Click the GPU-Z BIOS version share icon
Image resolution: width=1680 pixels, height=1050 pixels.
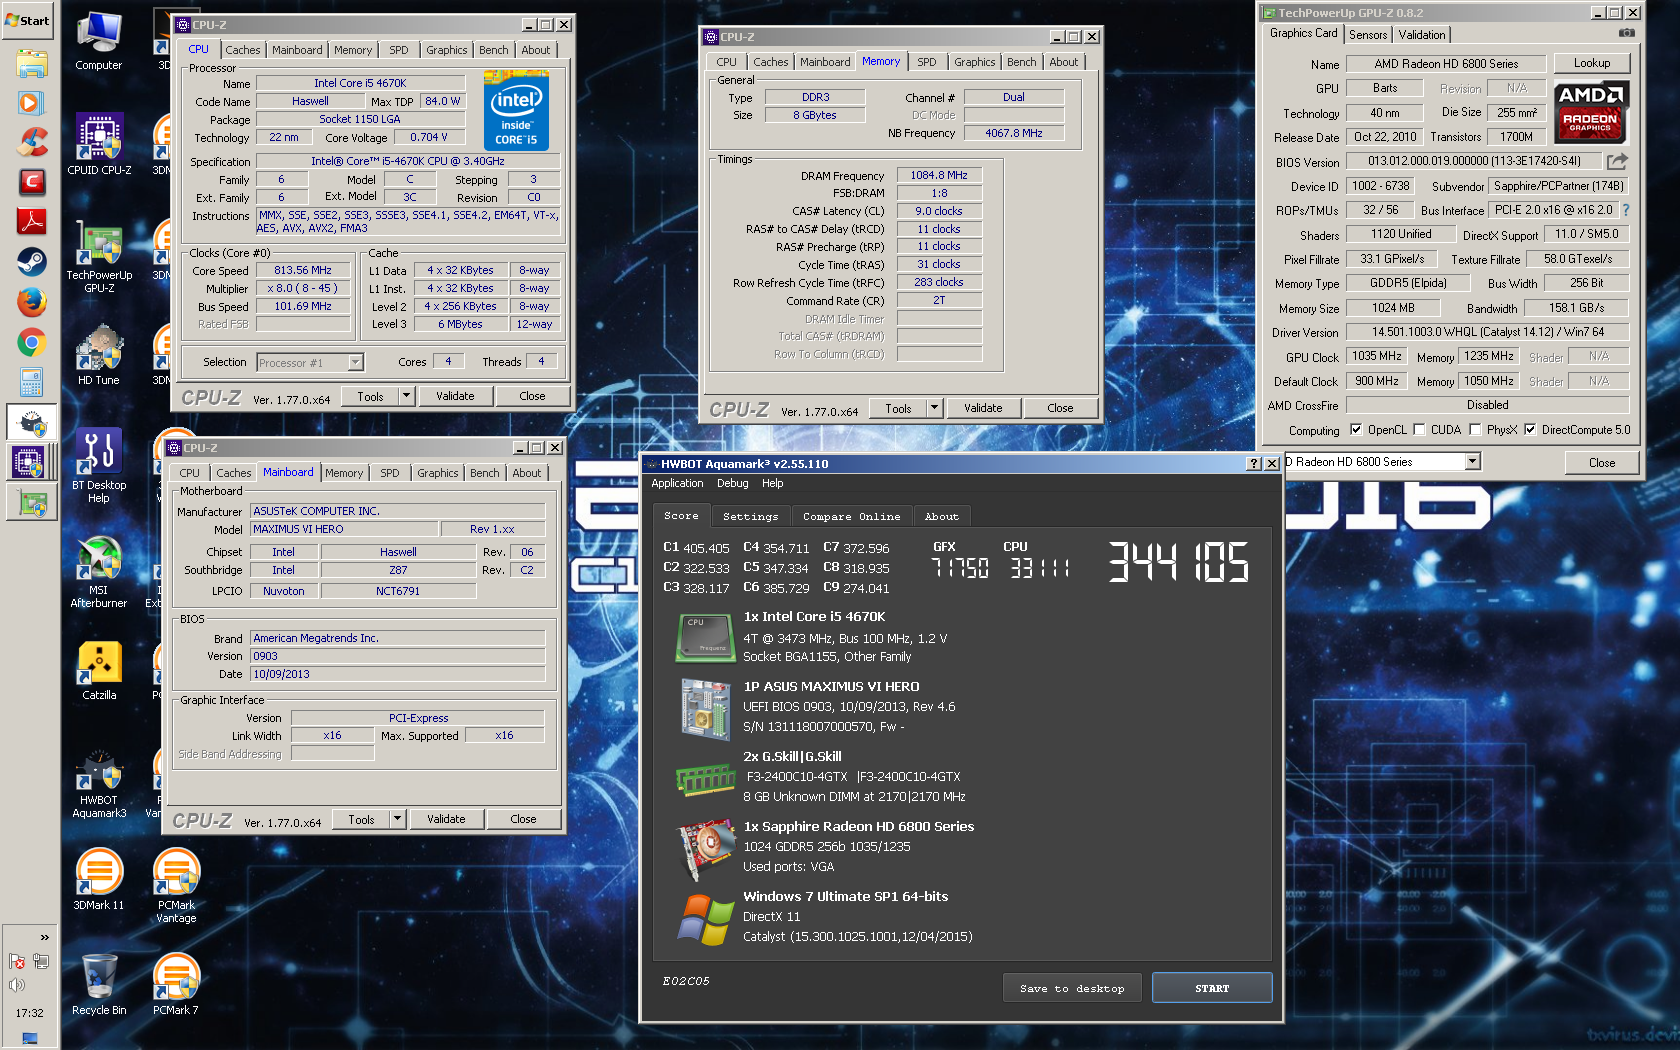[x=1617, y=161]
